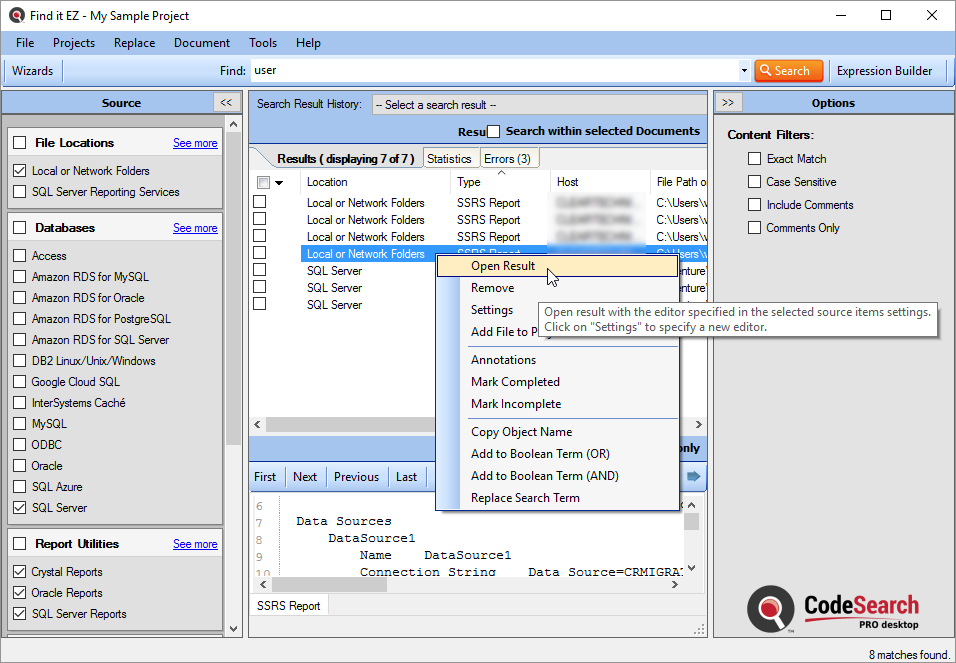Click the Search magnifier button

coord(788,71)
